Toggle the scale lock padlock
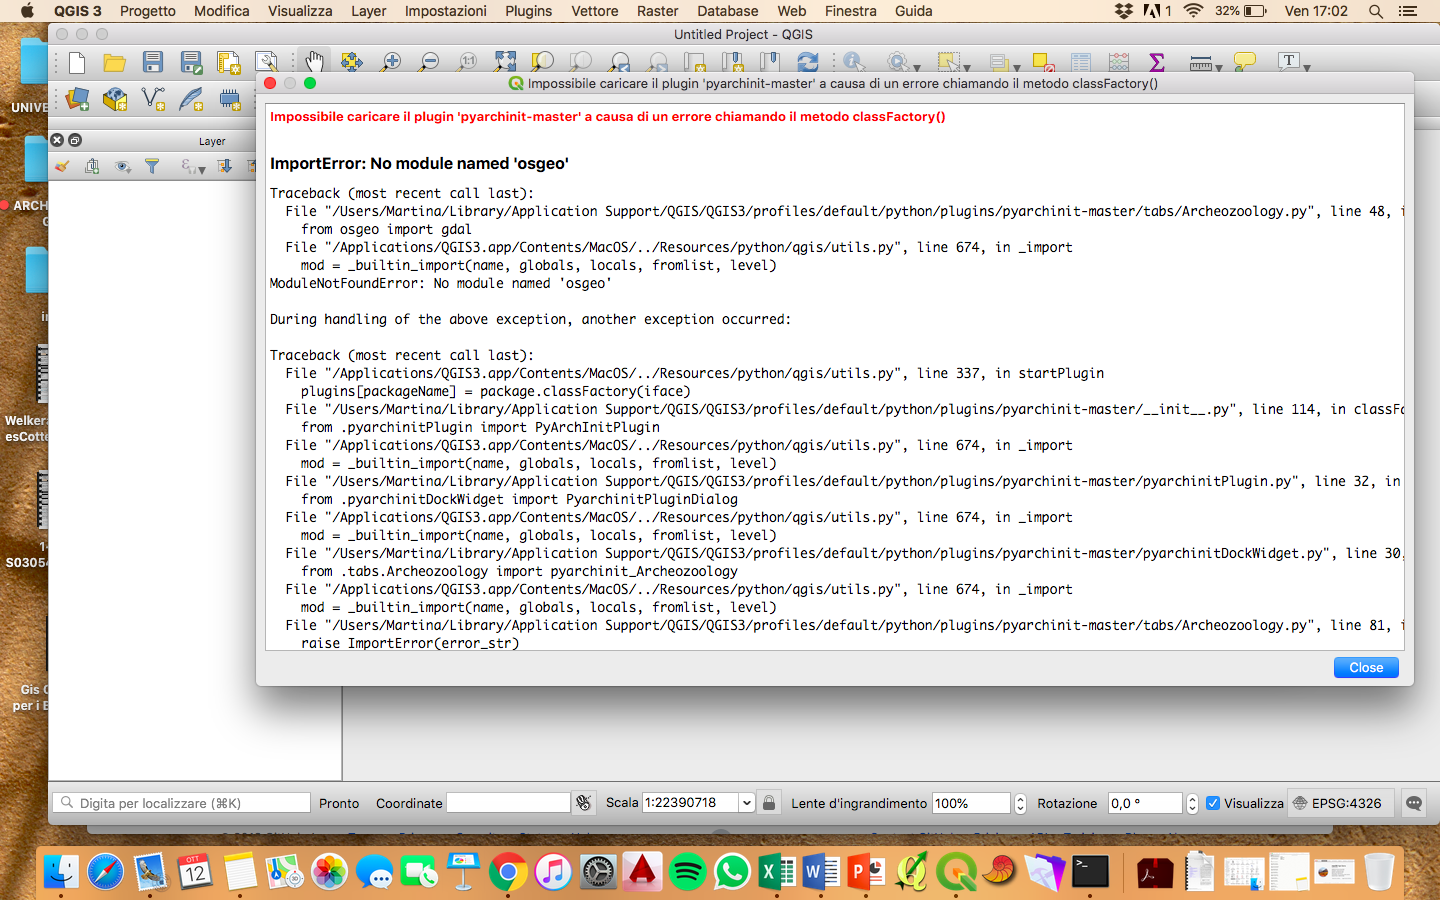Screen dimensions: 1440x900 point(769,803)
